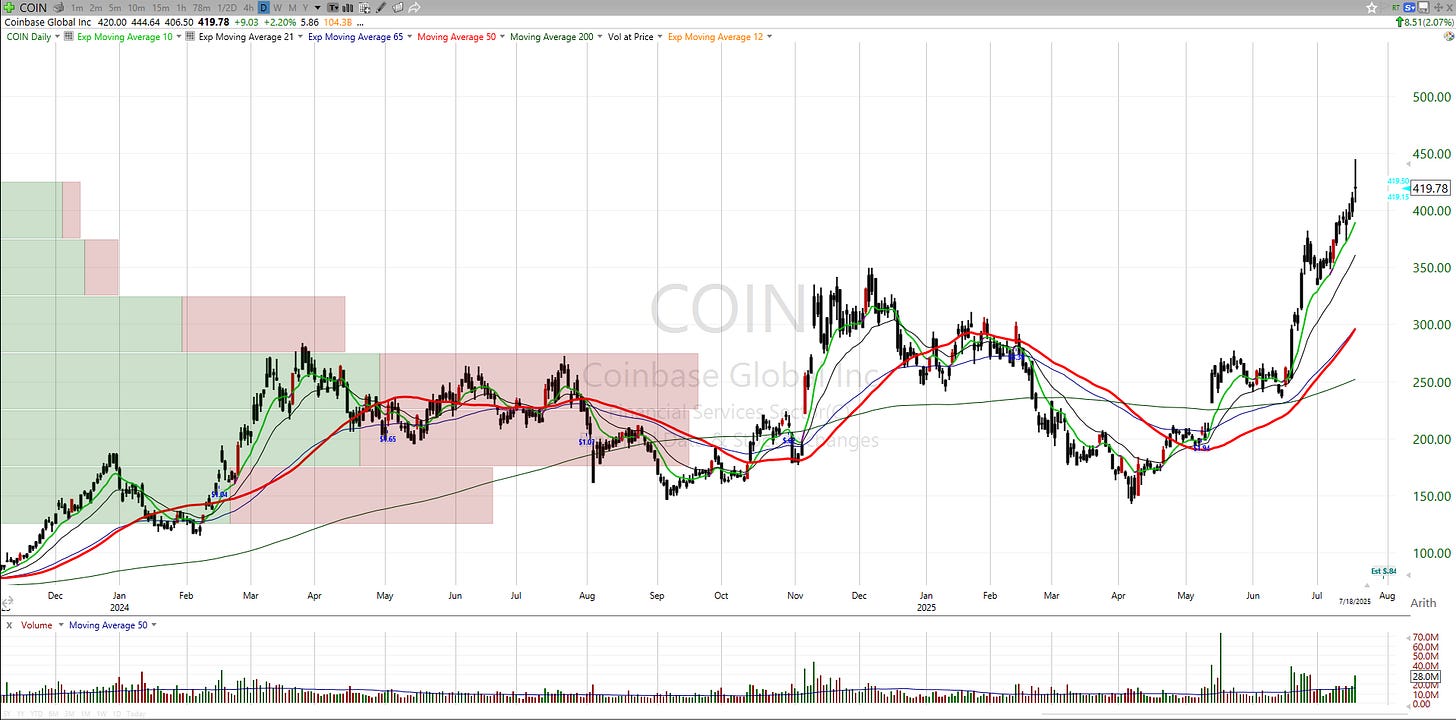Select the 2m timeframe
Viewport: 1456px width, 720px height.
(96, 7)
